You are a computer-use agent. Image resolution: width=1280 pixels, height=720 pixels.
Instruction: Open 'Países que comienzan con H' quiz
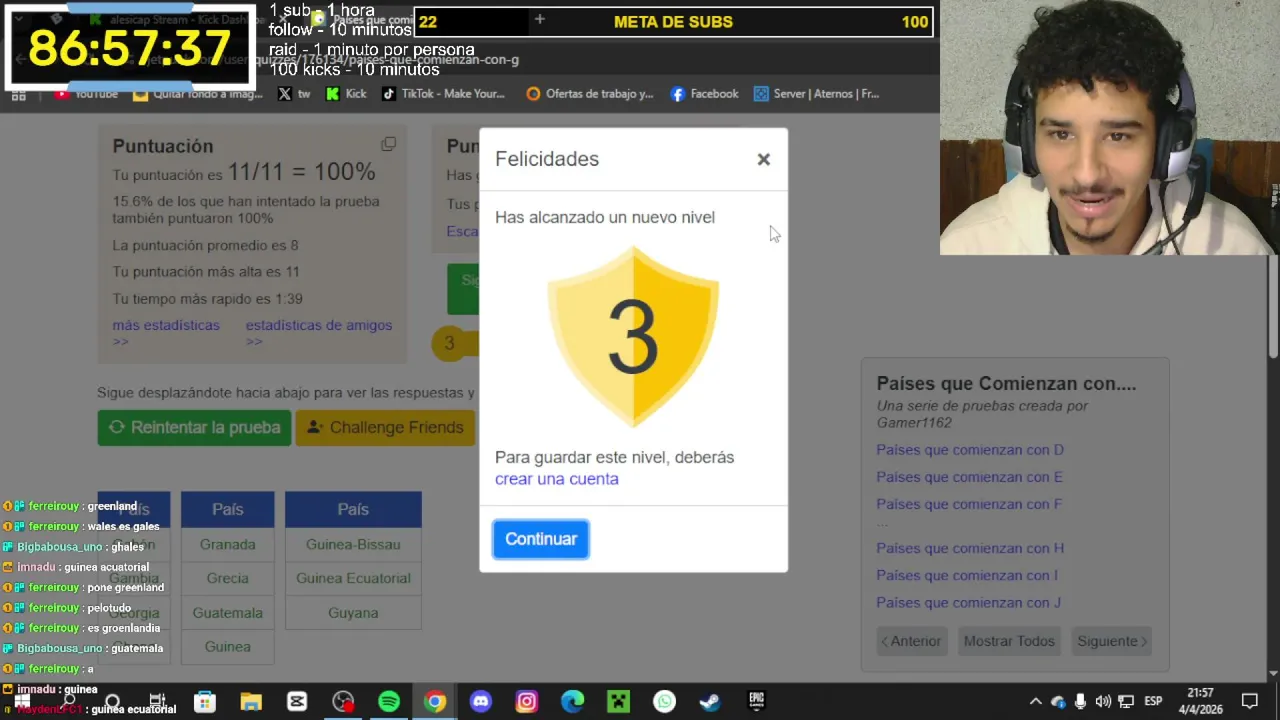point(970,548)
